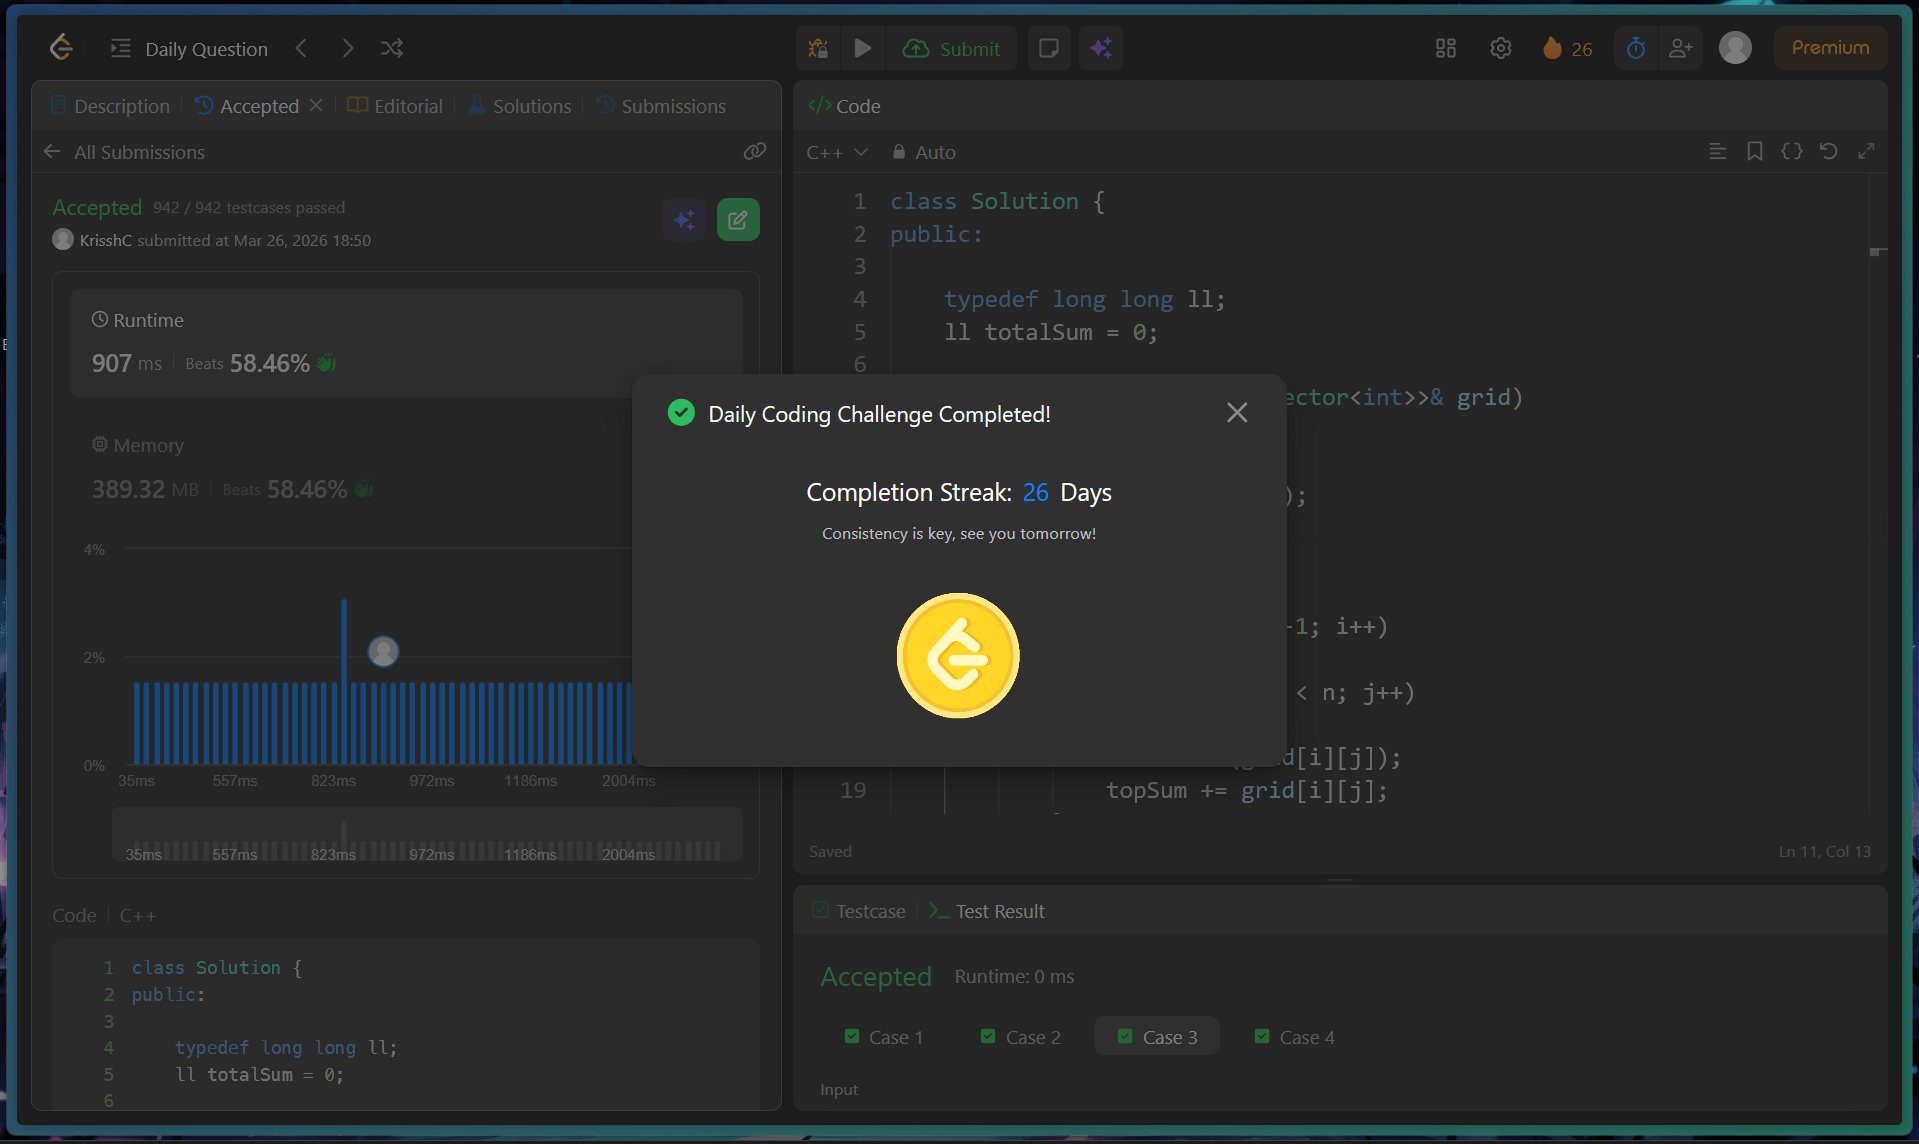This screenshot has width=1919, height=1144.
Task: Switch to the Solutions tab
Action: (520, 106)
